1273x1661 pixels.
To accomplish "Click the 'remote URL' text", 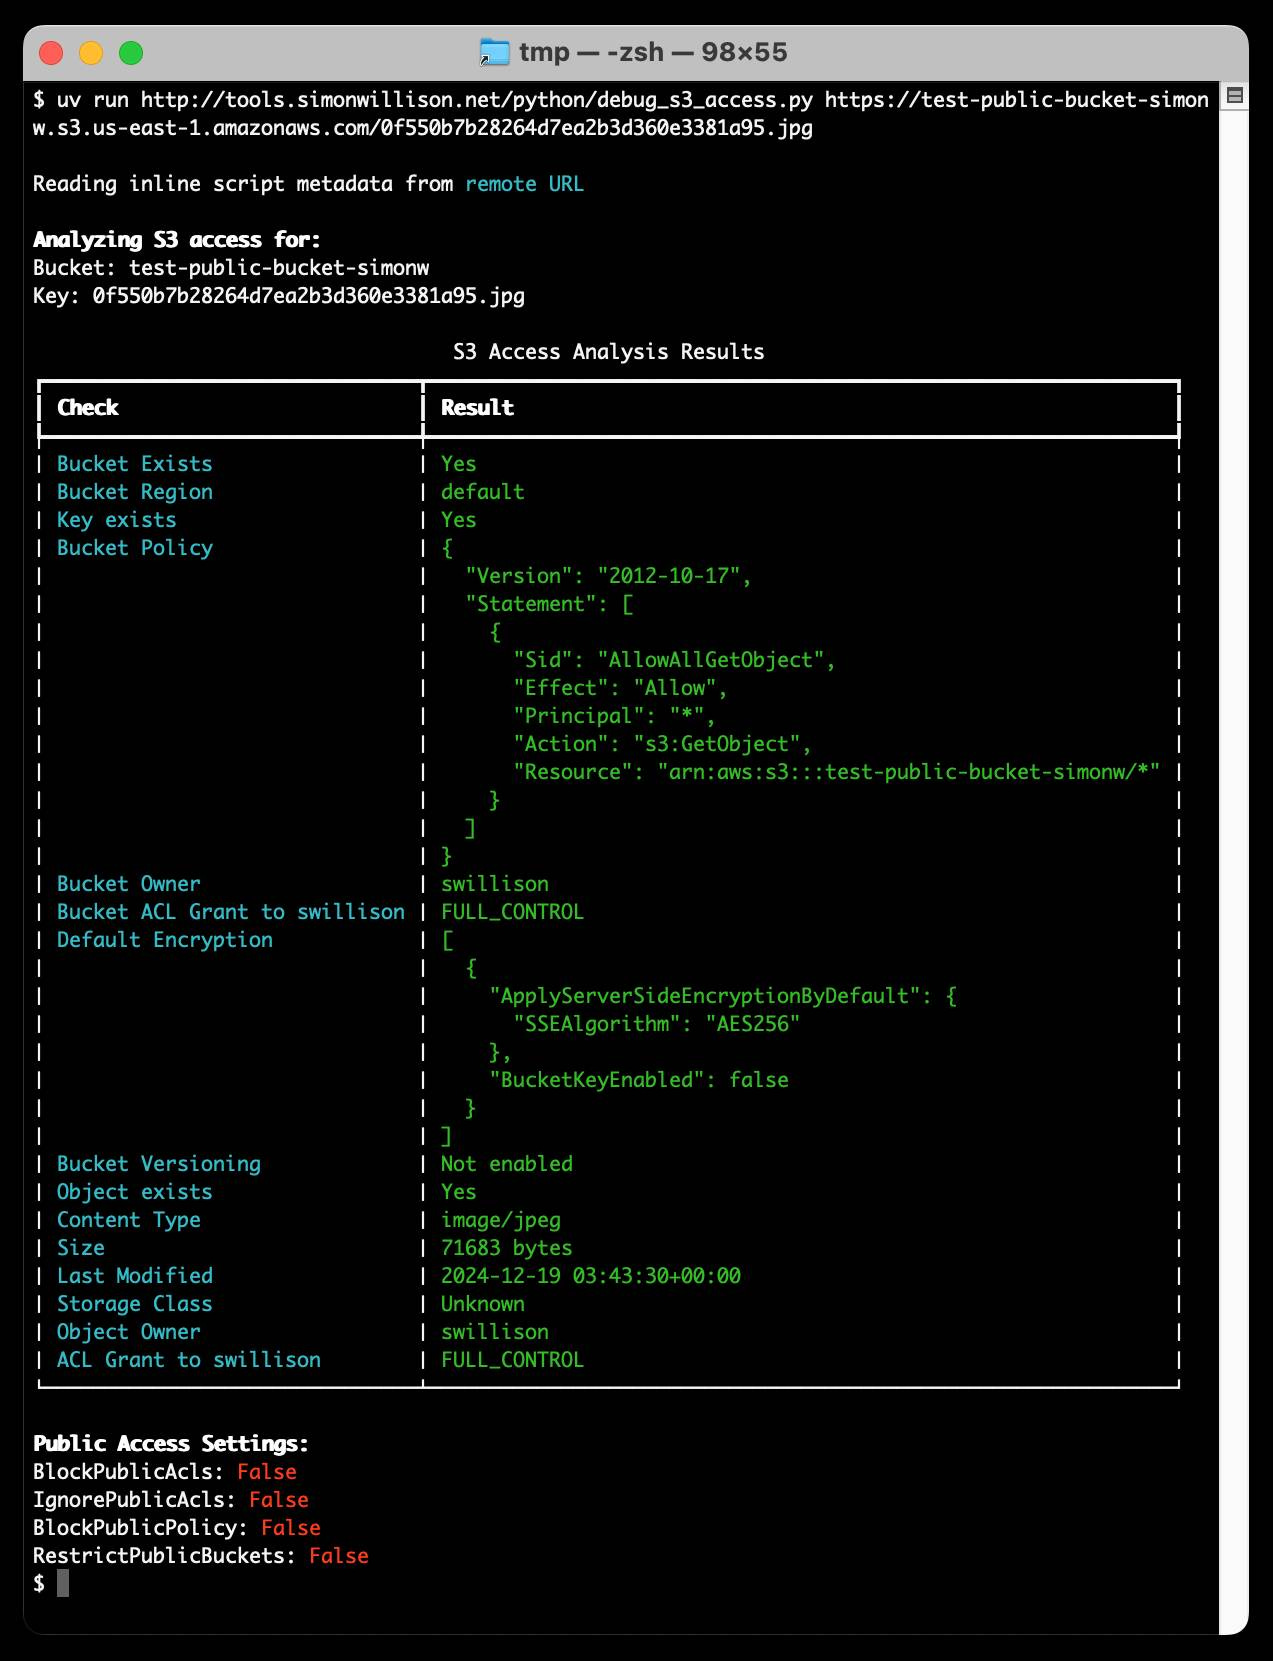I will coord(524,184).
